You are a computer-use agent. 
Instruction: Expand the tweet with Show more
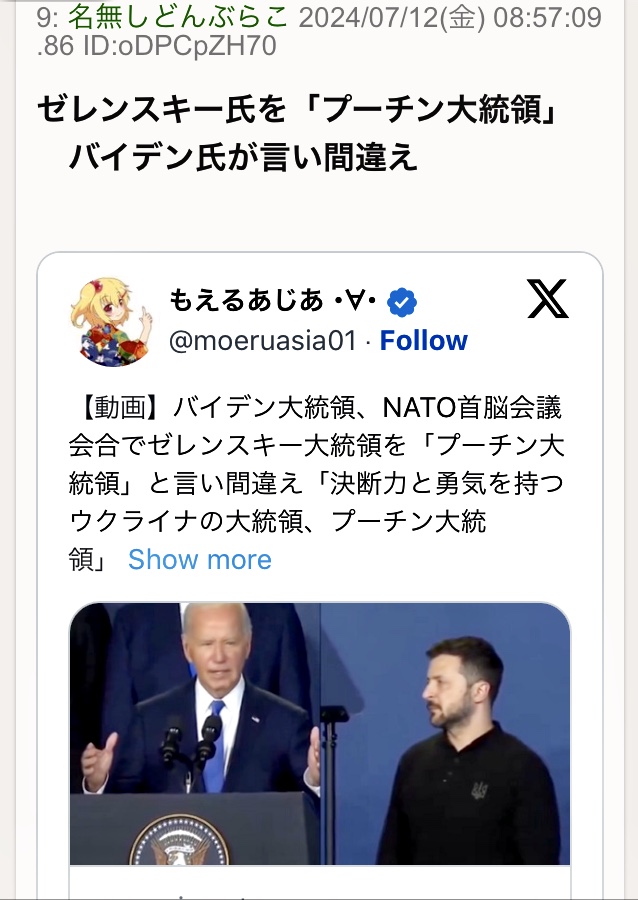click(199, 560)
